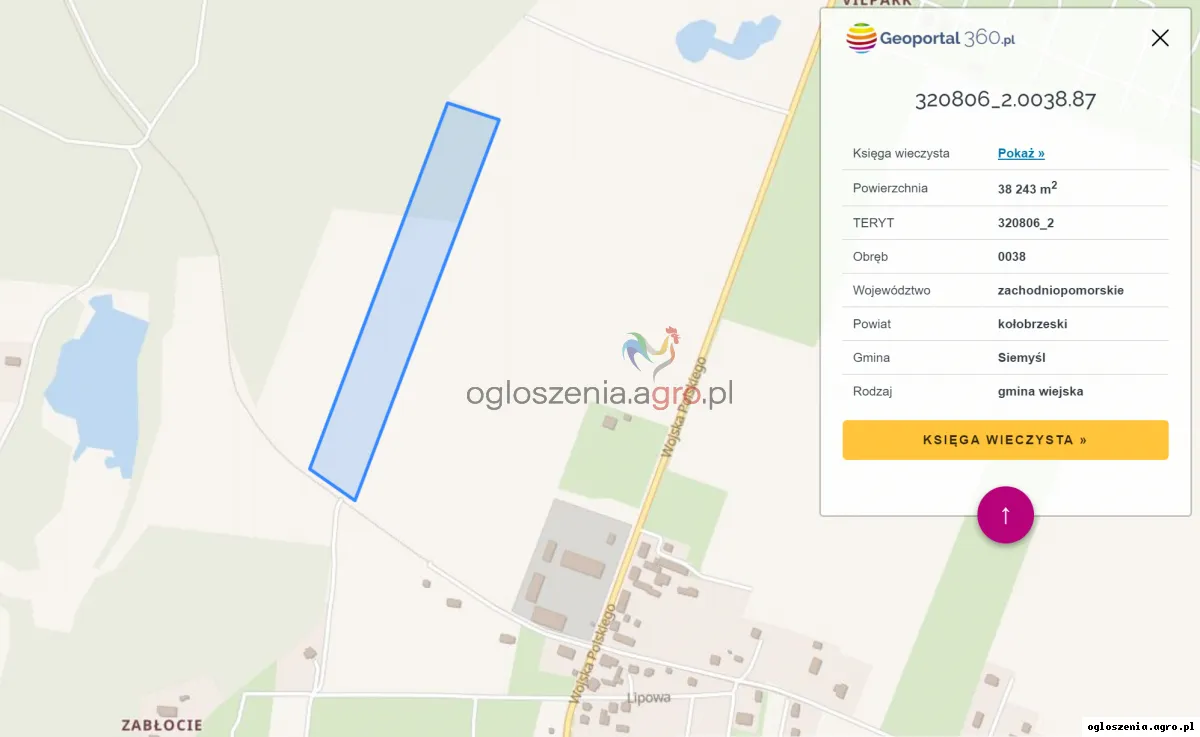Click the Województwo value zachodniopomorskie
This screenshot has height=737, width=1200.
[1061, 290]
